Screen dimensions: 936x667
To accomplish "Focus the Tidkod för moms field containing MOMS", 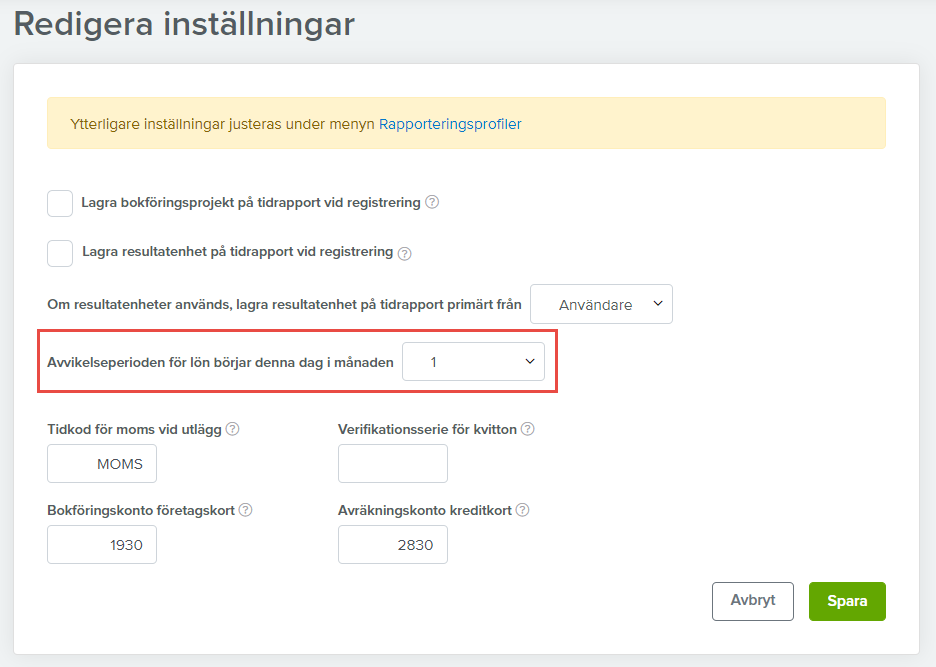I will [x=102, y=464].
